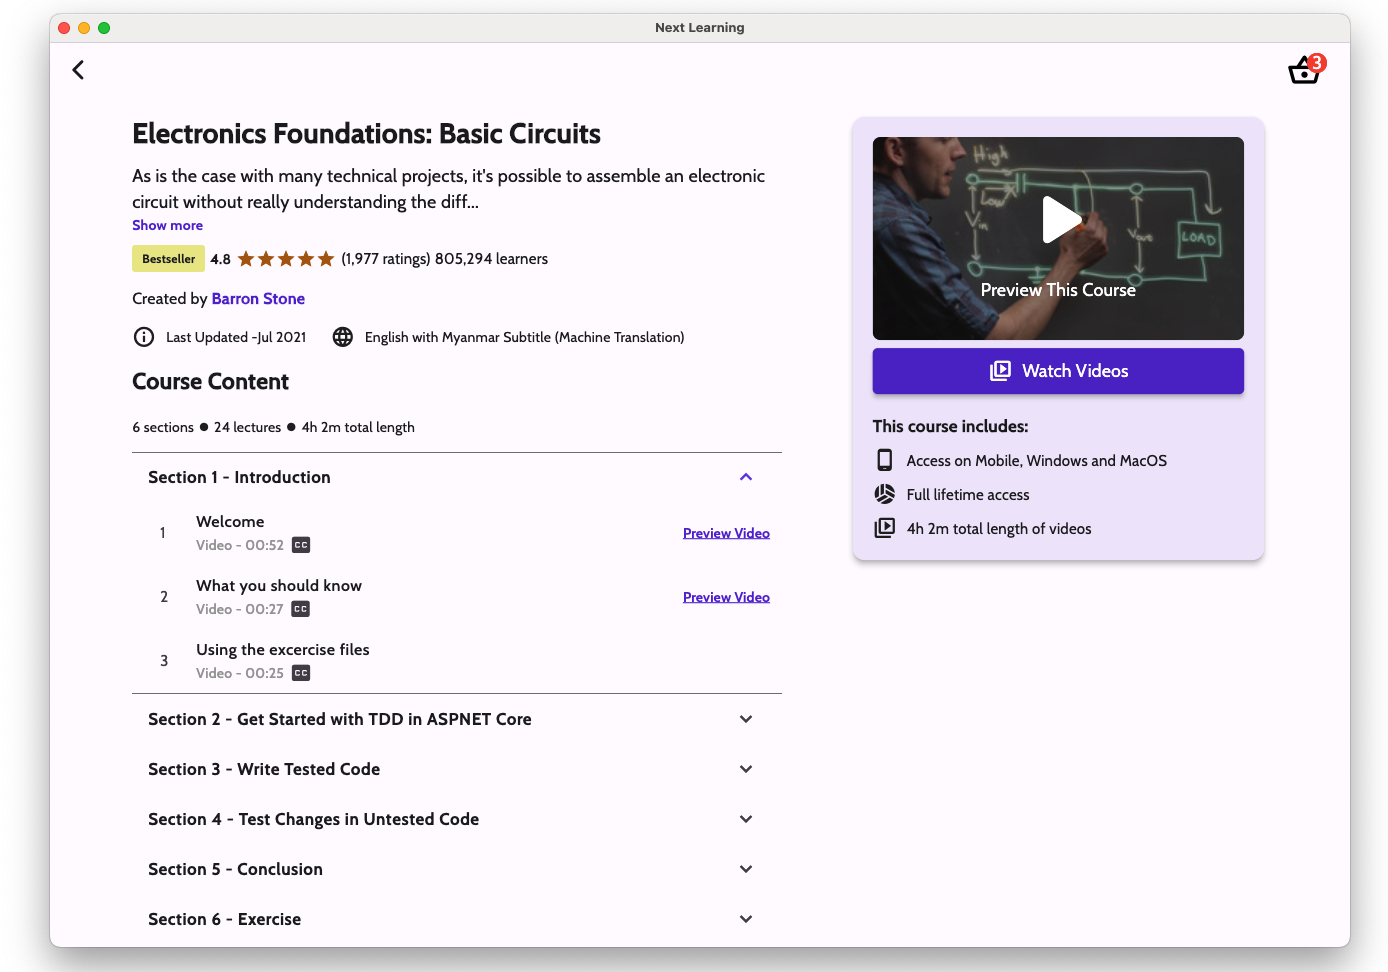1388x972 pixels.
Task: Click the info icon beside Last Updated
Action: click(x=144, y=337)
